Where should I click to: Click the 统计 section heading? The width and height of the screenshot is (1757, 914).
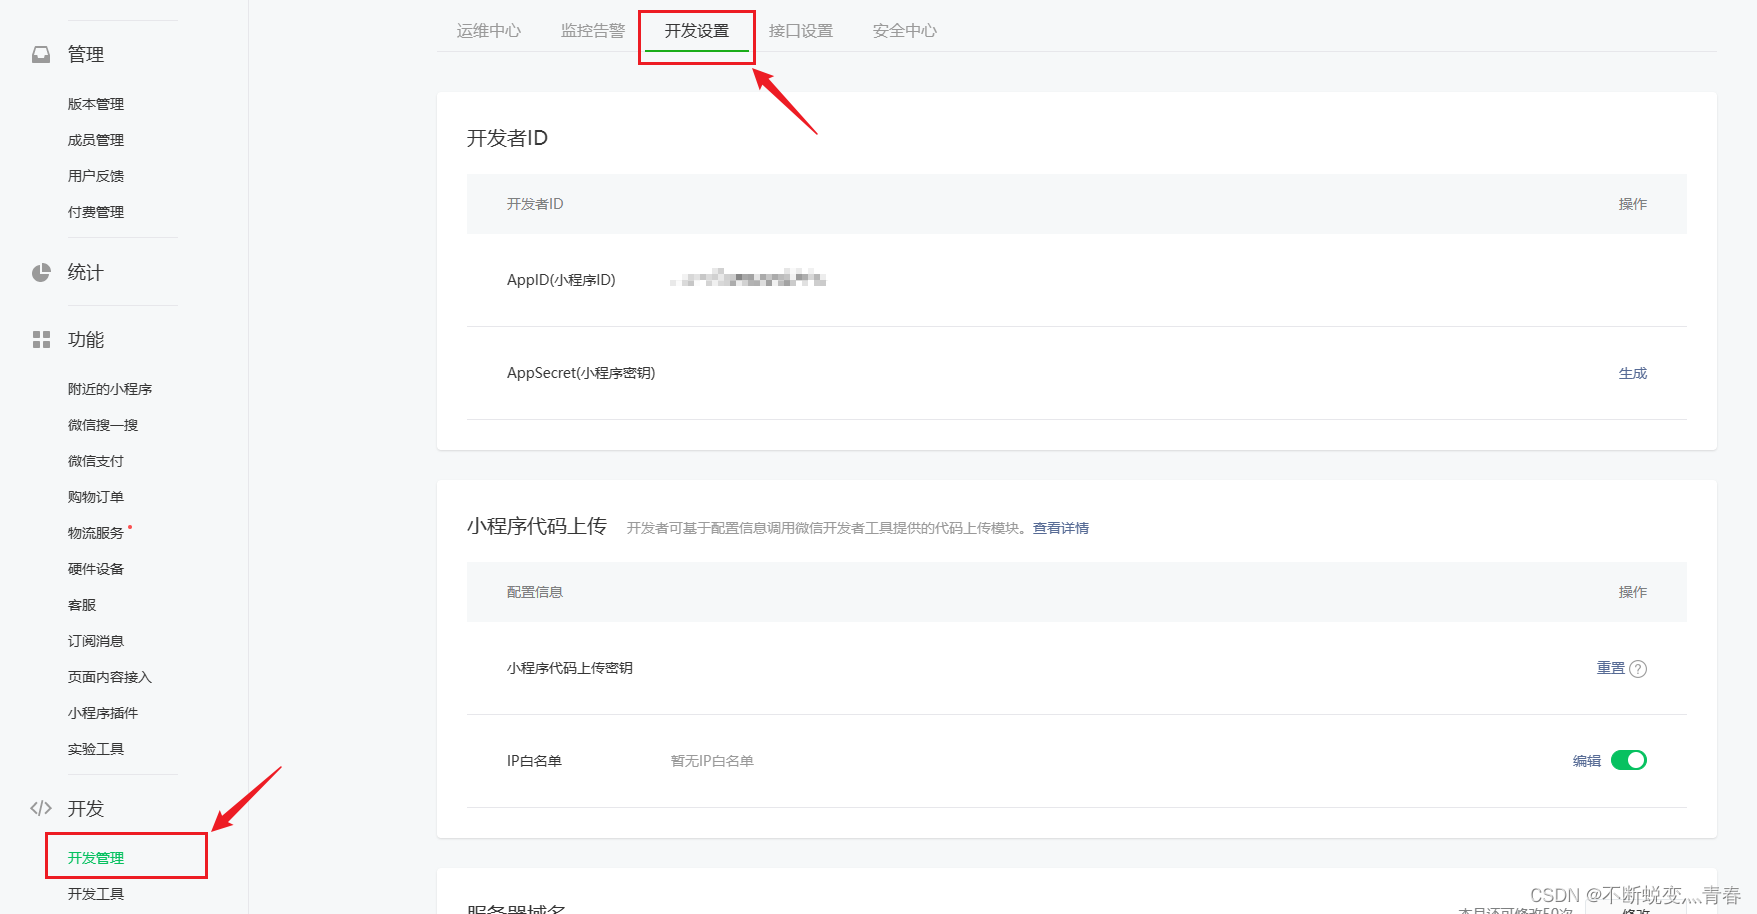pyautogui.click(x=86, y=273)
